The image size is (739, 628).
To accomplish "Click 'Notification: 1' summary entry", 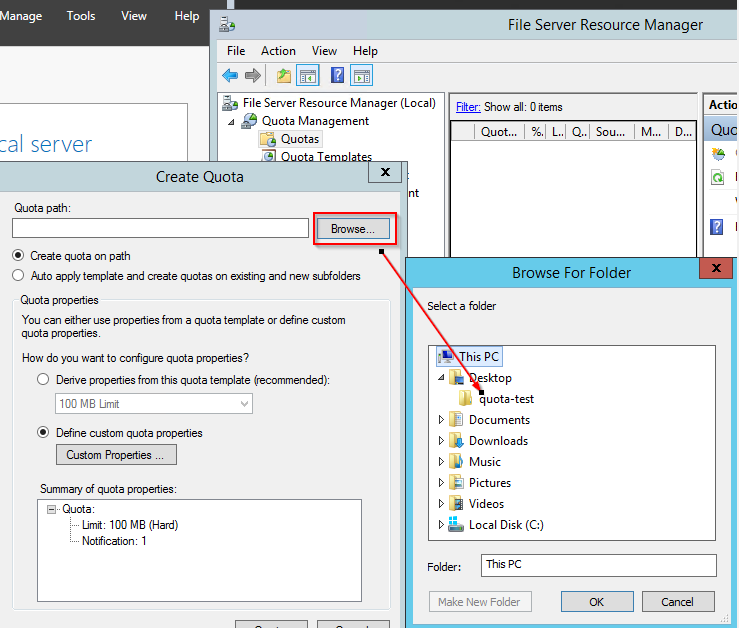I will click(x=114, y=541).
